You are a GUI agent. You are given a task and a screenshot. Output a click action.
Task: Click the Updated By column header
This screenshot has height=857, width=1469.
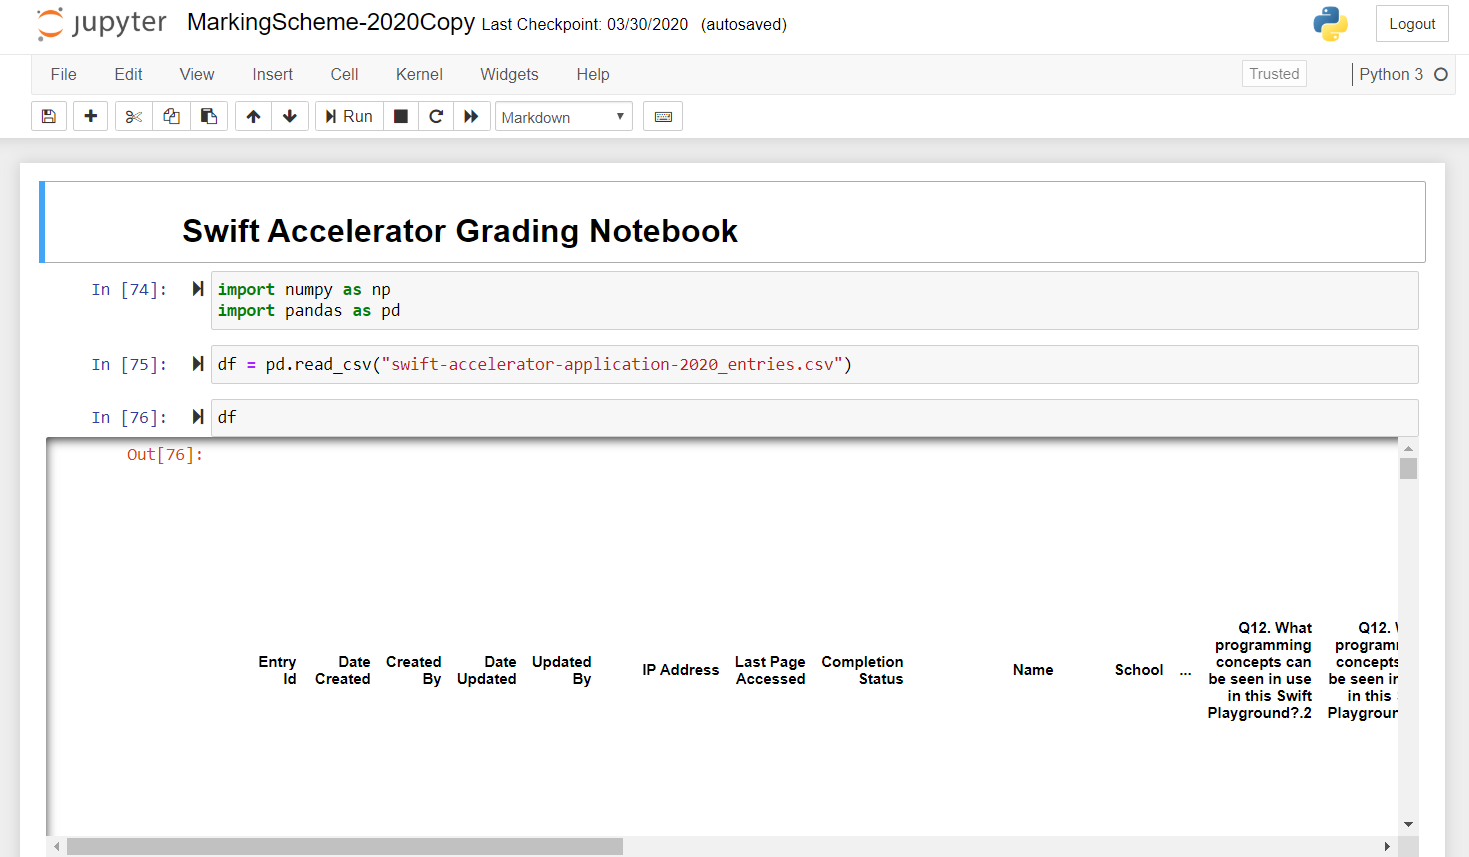pyautogui.click(x=561, y=670)
